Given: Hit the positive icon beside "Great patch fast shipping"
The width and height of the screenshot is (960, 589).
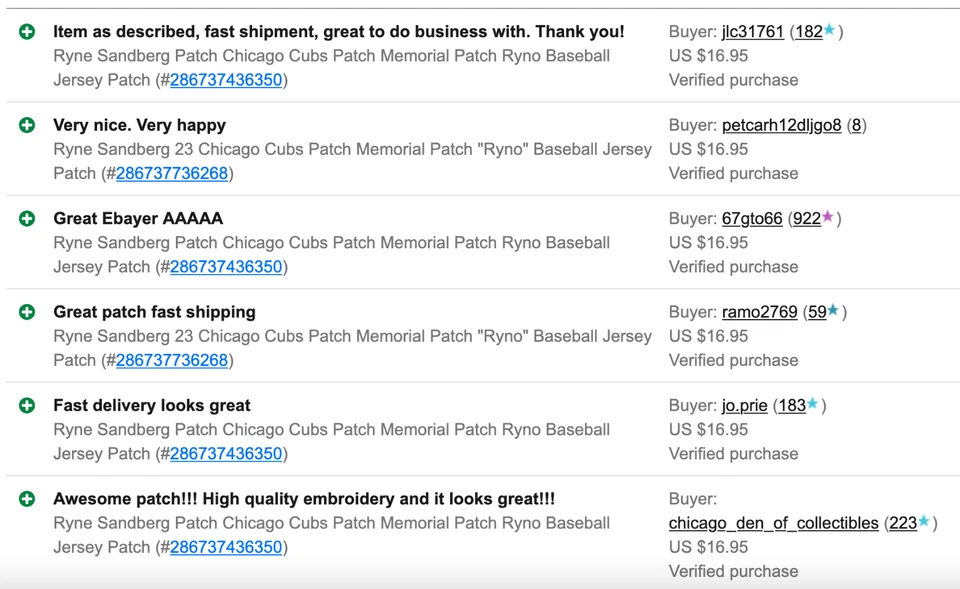Looking at the screenshot, I should tap(27, 312).
